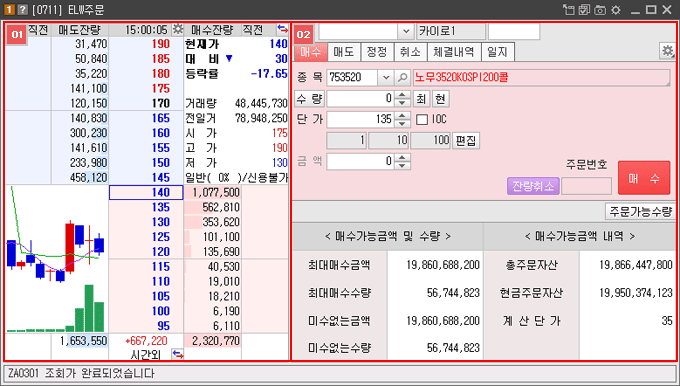Click total bid quantity 2,320,770
This screenshot has height=386, width=680.
(x=216, y=341)
